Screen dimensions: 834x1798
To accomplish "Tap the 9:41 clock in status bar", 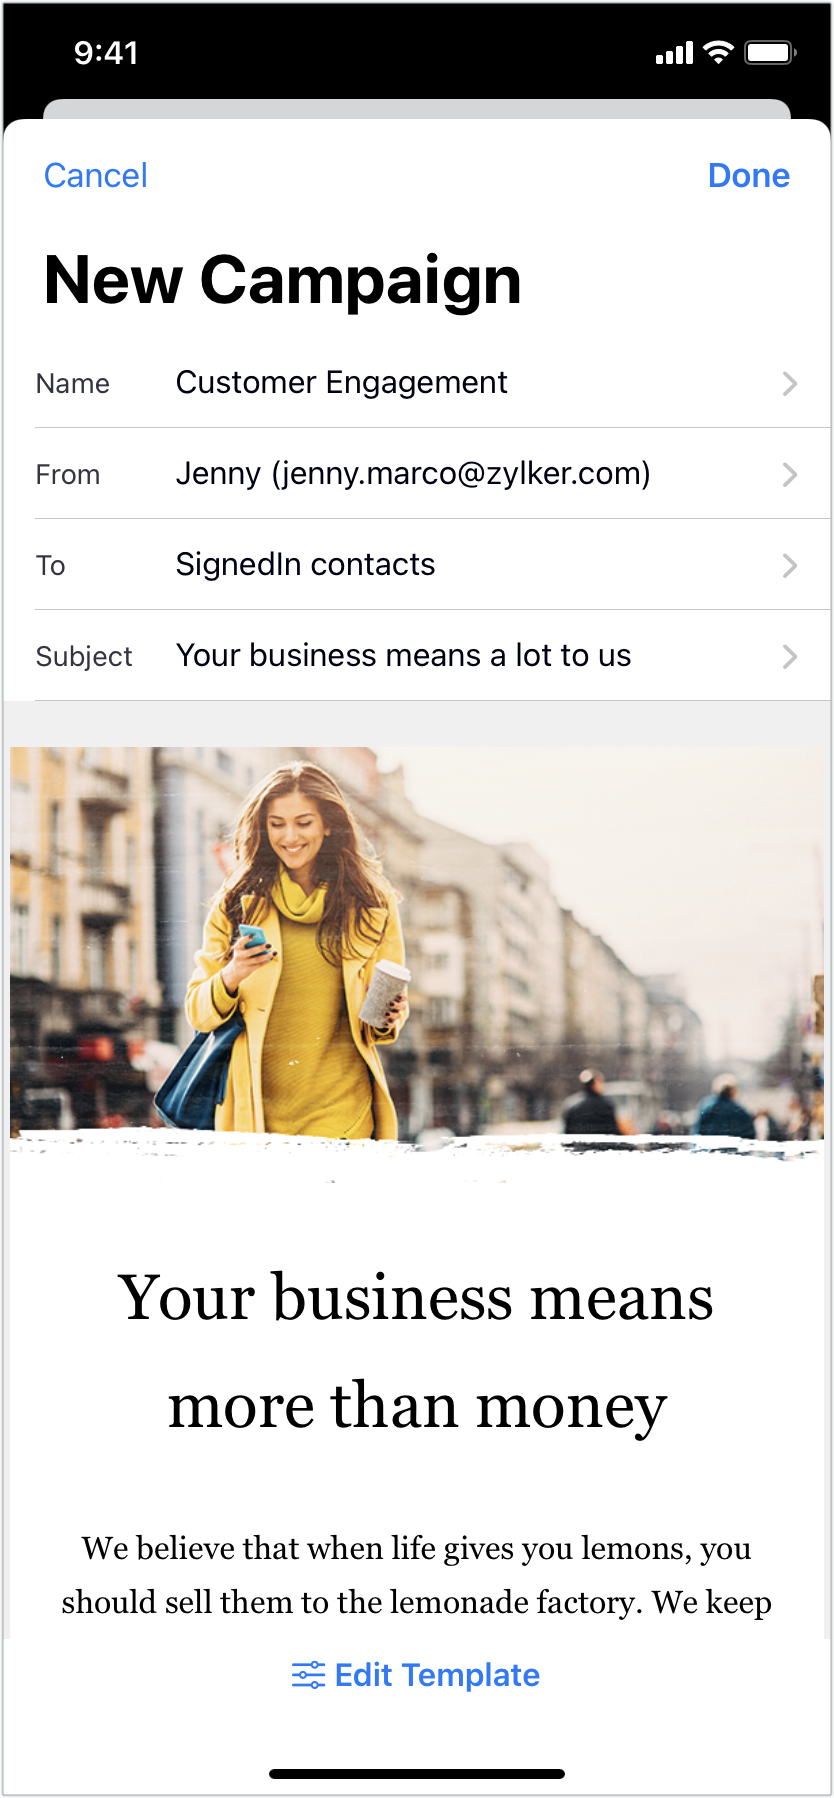I will 106,53.
